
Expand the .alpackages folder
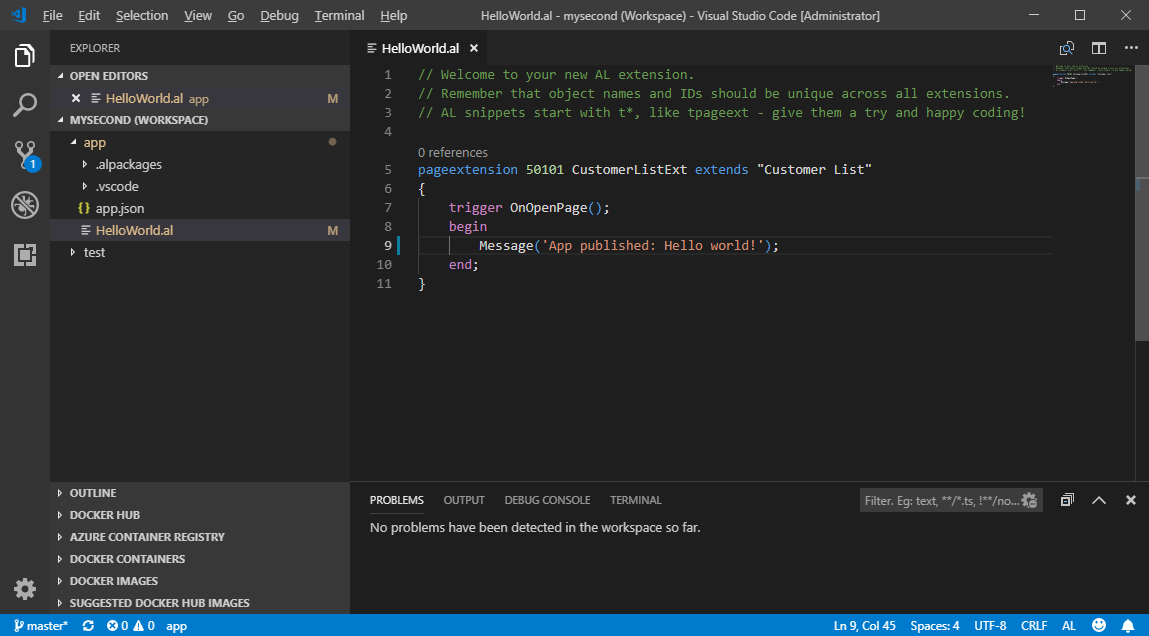point(128,164)
